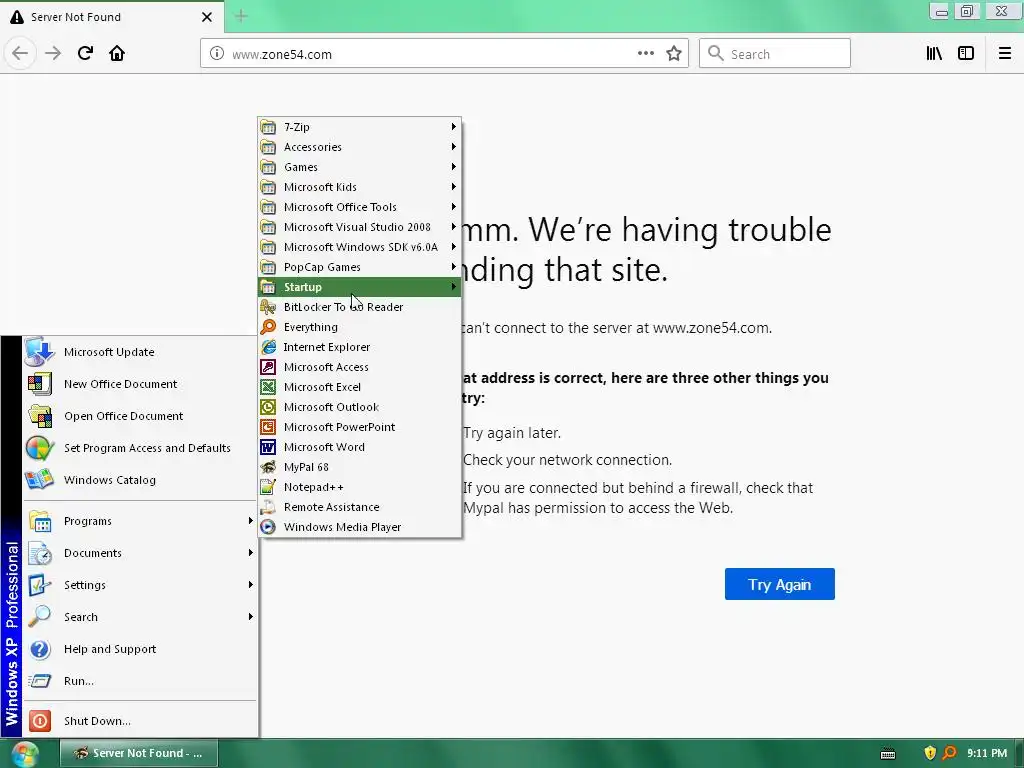
Task: Reload the page with the refresh icon
Action: click(85, 53)
